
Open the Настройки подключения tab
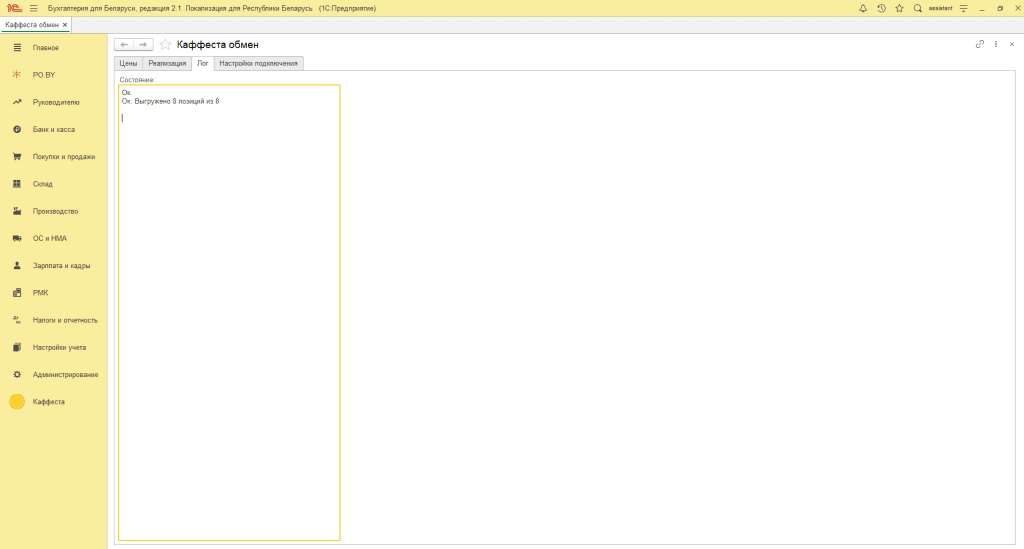coord(259,63)
